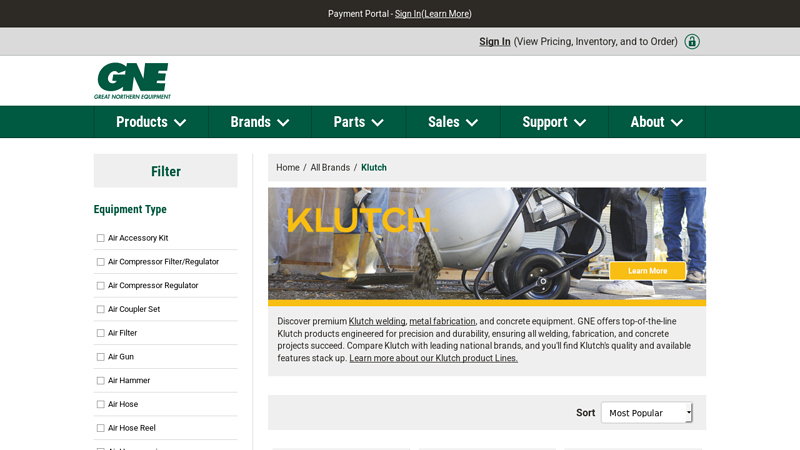
Task: Click the Equipment Type heading
Action: (x=130, y=209)
